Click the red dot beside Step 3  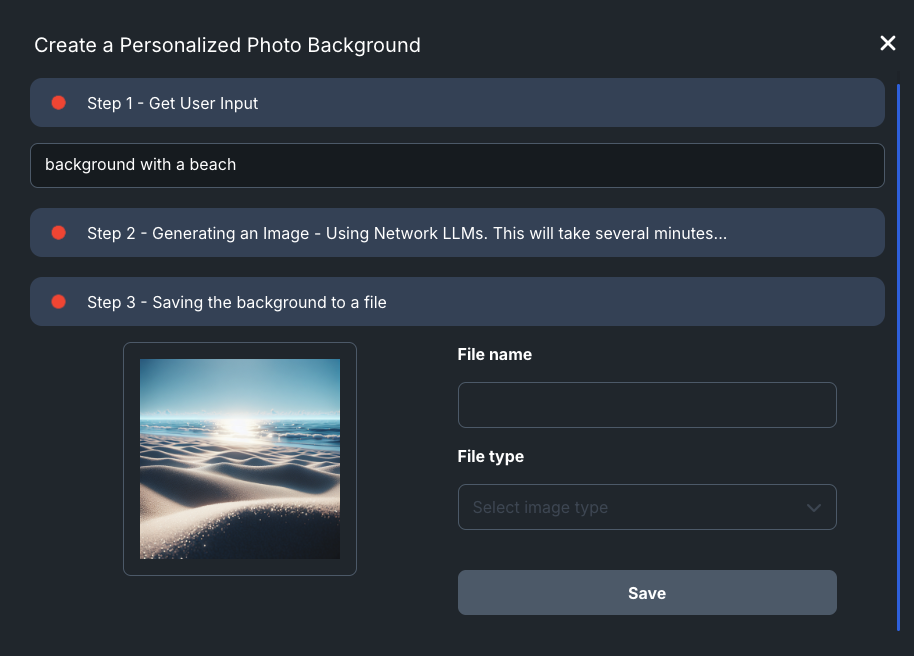click(x=58, y=301)
